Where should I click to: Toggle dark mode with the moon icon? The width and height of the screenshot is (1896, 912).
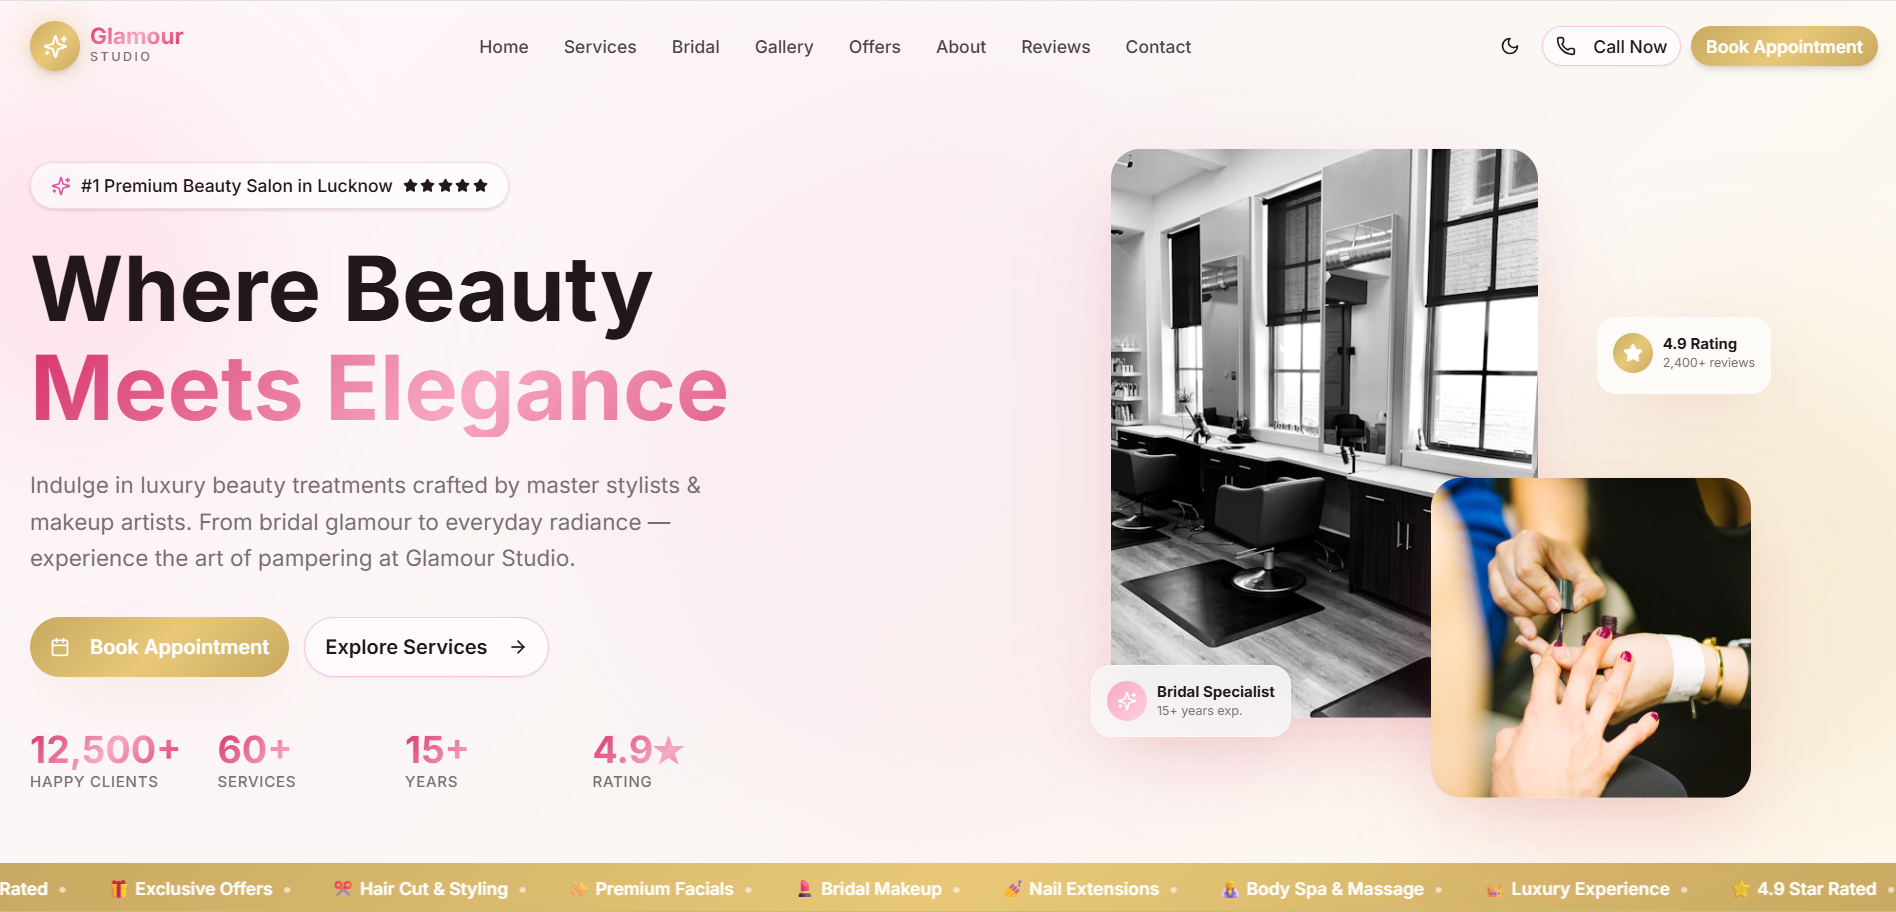(1510, 46)
